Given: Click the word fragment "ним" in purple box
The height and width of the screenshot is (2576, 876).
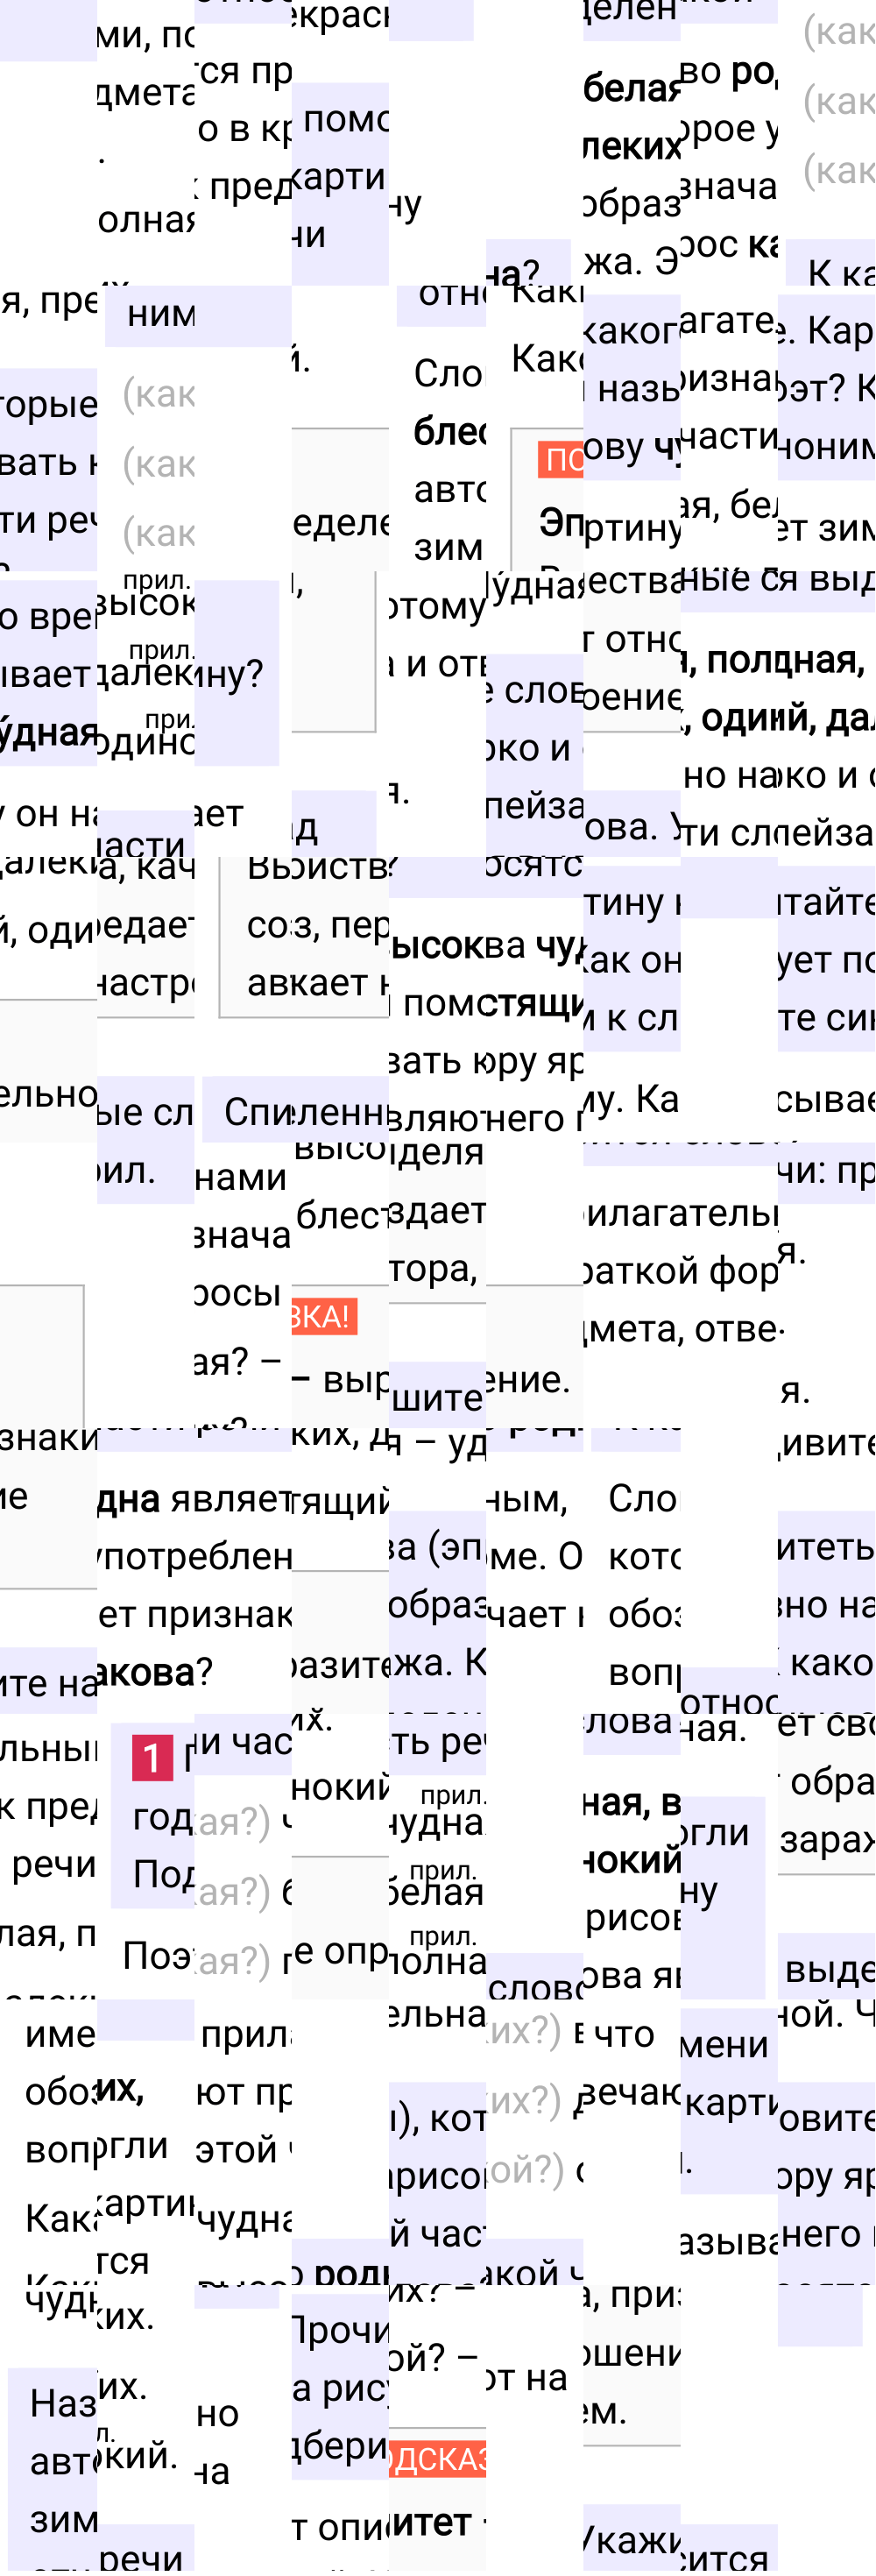Looking at the screenshot, I should (161, 314).
